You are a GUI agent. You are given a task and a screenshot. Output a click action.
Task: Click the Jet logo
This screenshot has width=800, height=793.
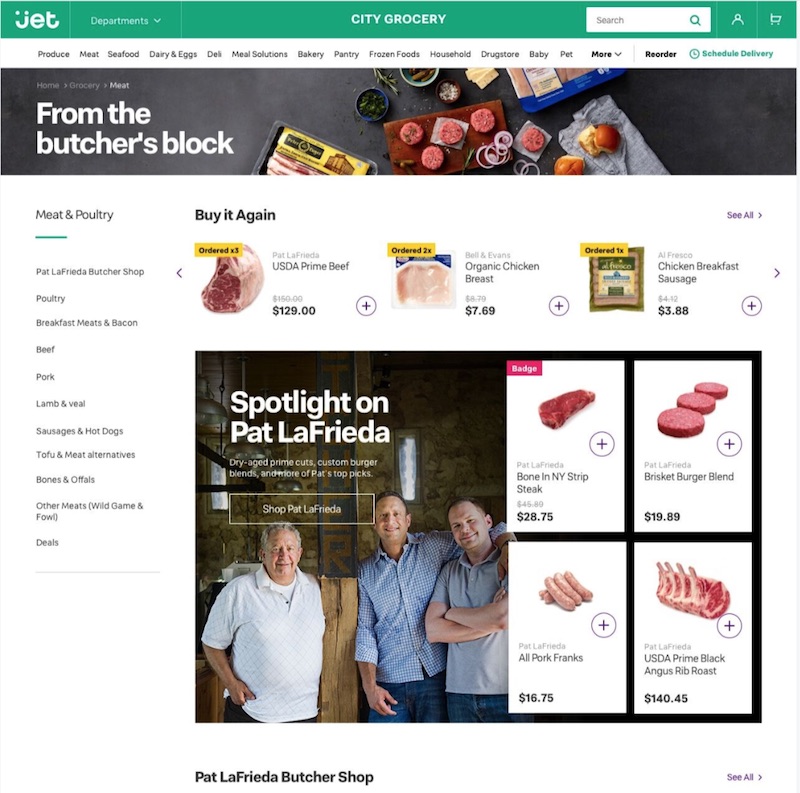coord(37,20)
